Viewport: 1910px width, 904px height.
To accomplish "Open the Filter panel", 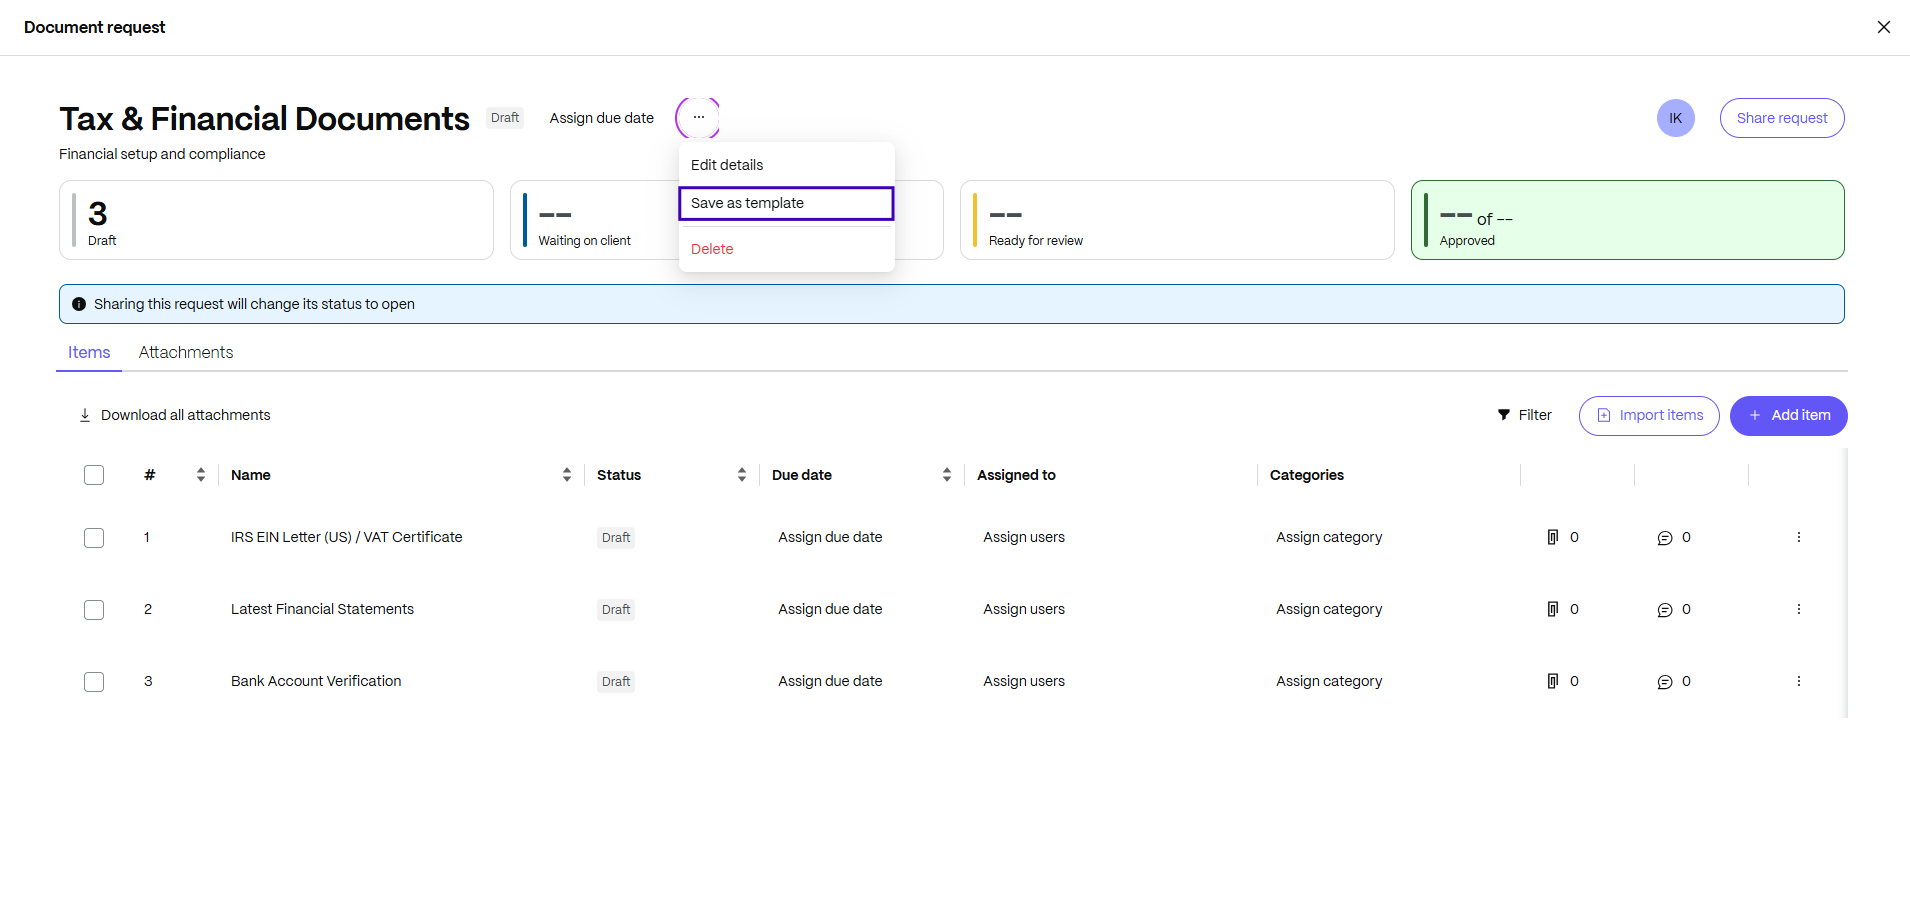I will tap(1524, 414).
